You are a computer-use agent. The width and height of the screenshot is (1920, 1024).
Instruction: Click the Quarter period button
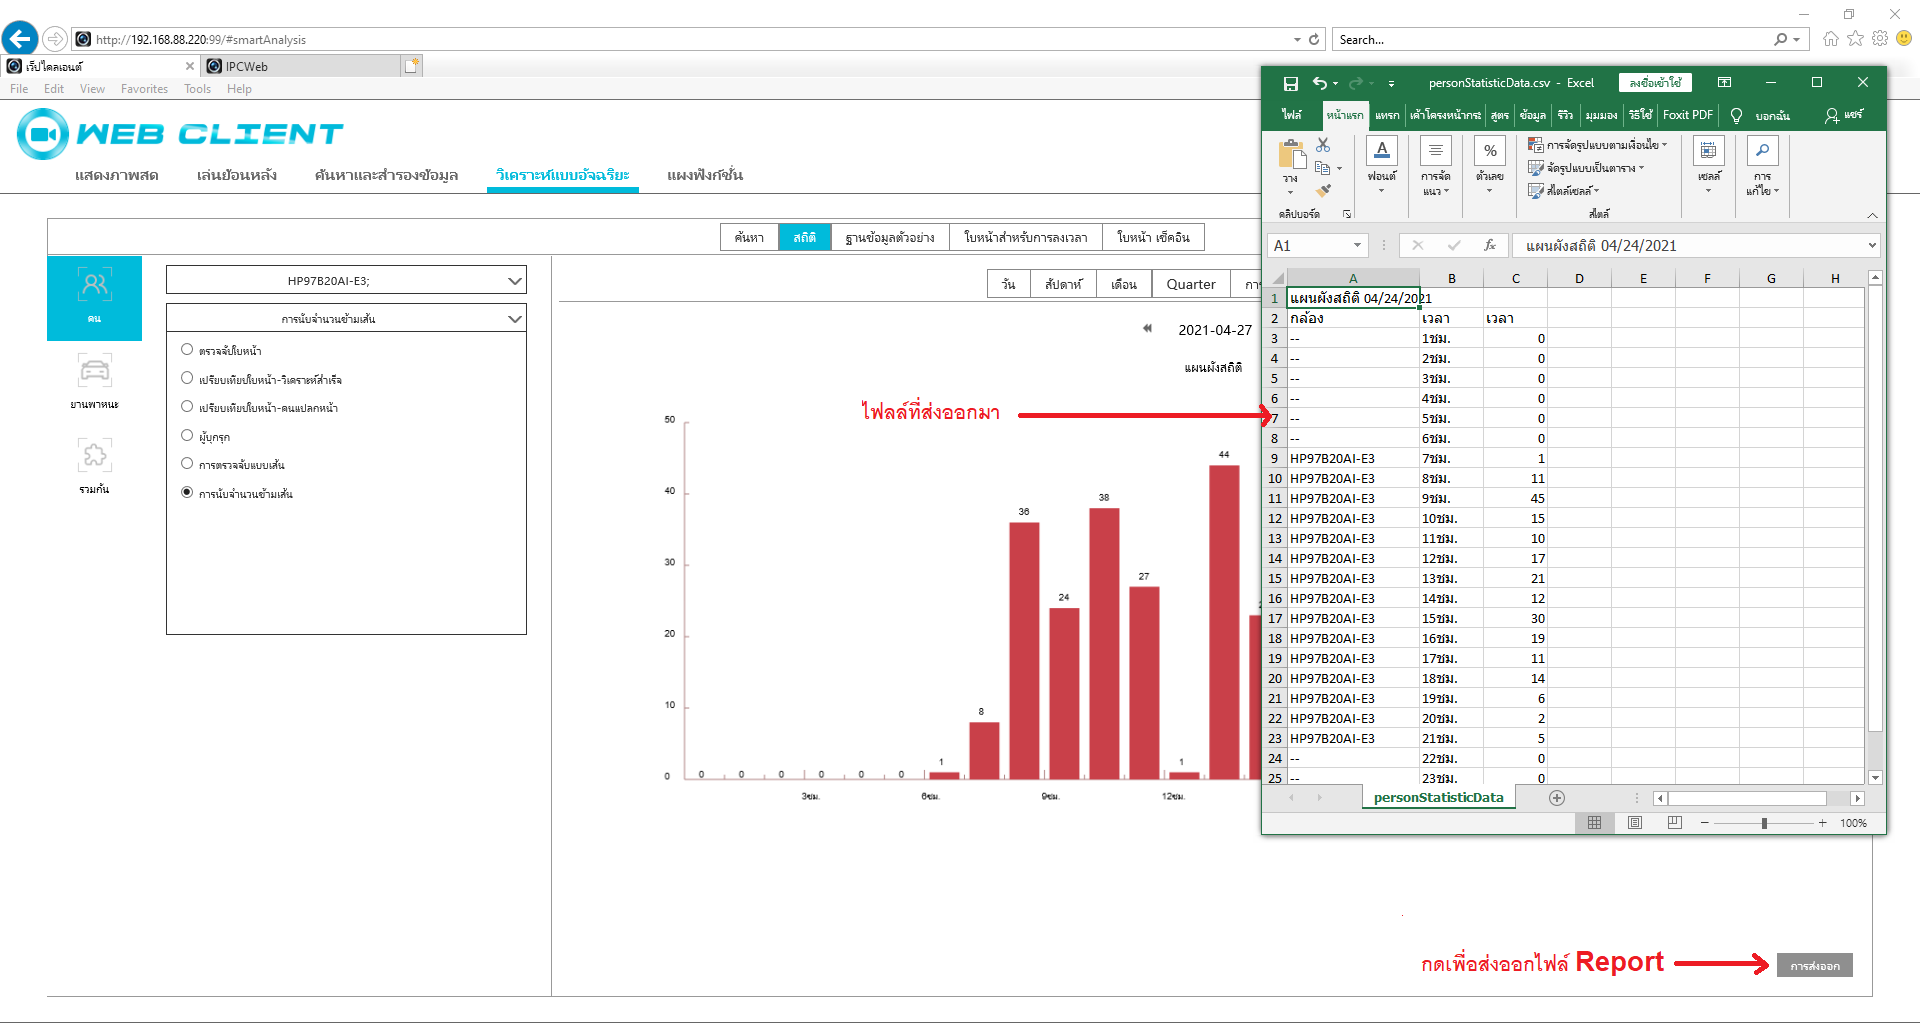click(1190, 285)
